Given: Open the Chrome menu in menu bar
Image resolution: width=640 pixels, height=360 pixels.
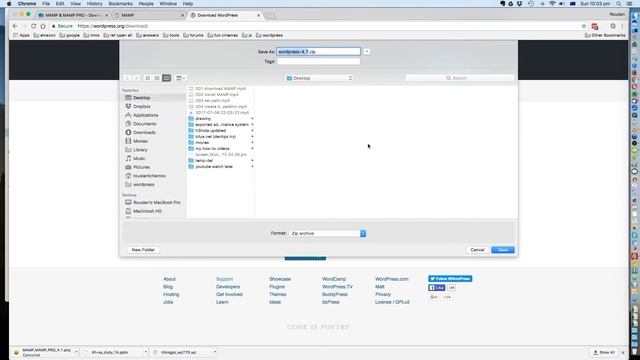Looking at the screenshot, I should click(27, 4).
